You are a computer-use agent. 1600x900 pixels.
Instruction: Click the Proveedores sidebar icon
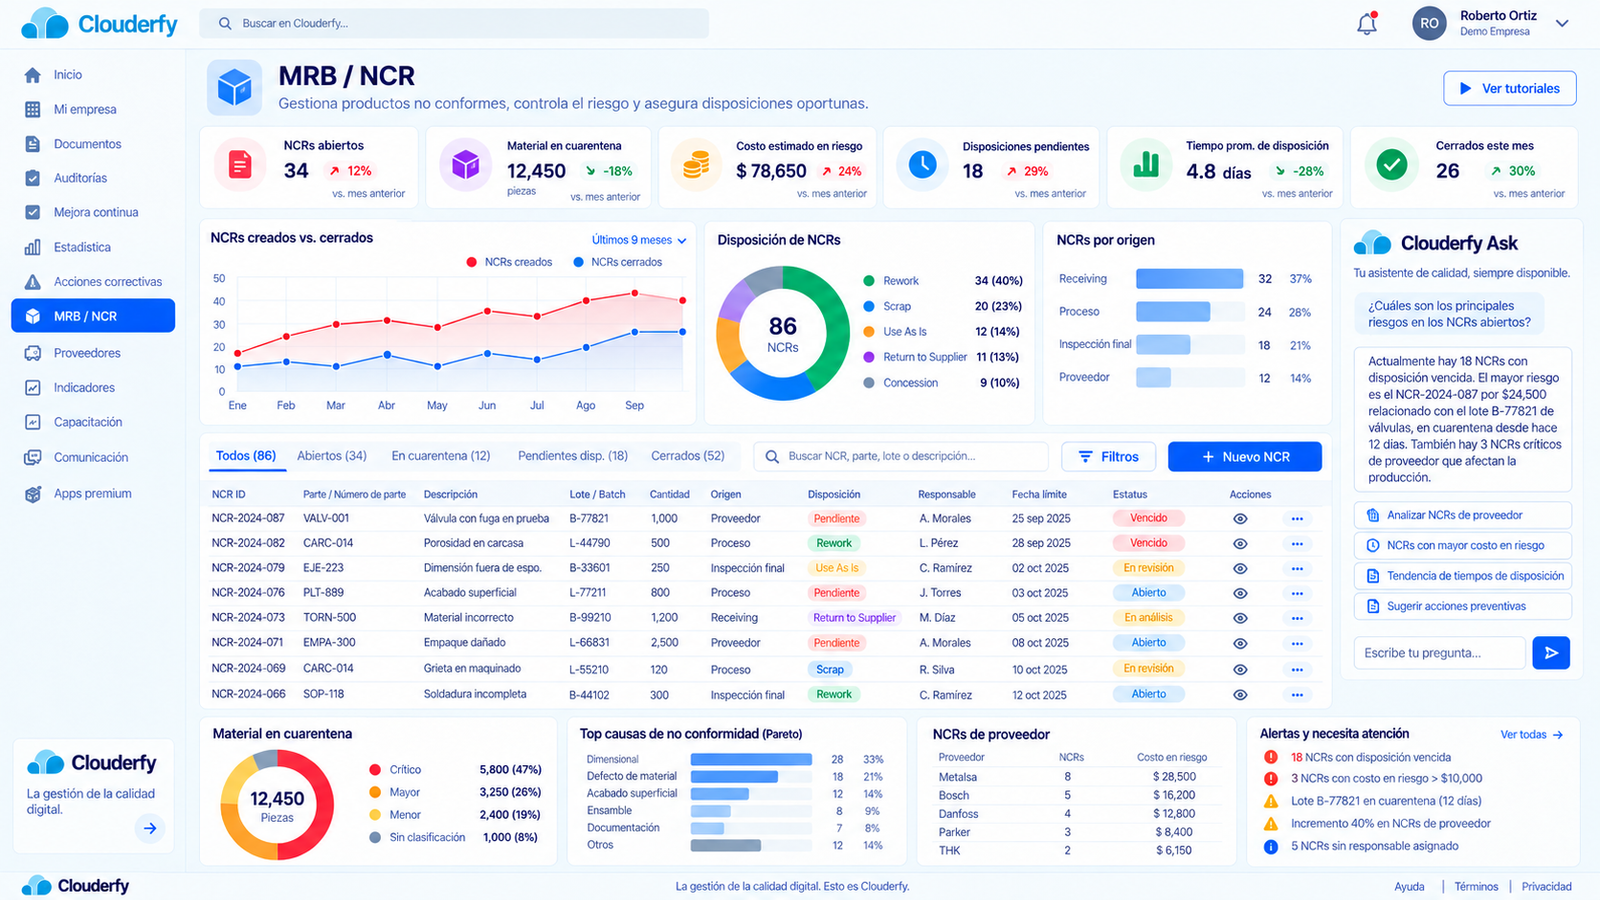pyautogui.click(x=33, y=353)
